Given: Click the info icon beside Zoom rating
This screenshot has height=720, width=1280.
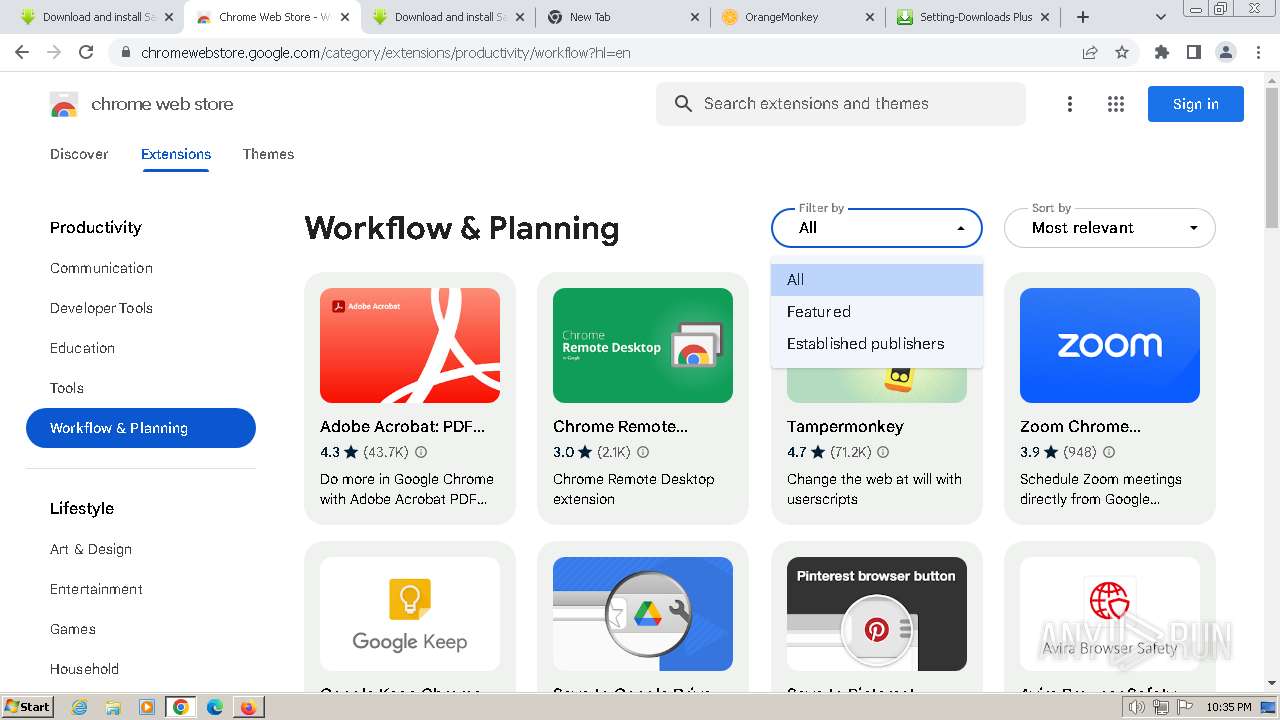Looking at the screenshot, I should (x=1109, y=452).
